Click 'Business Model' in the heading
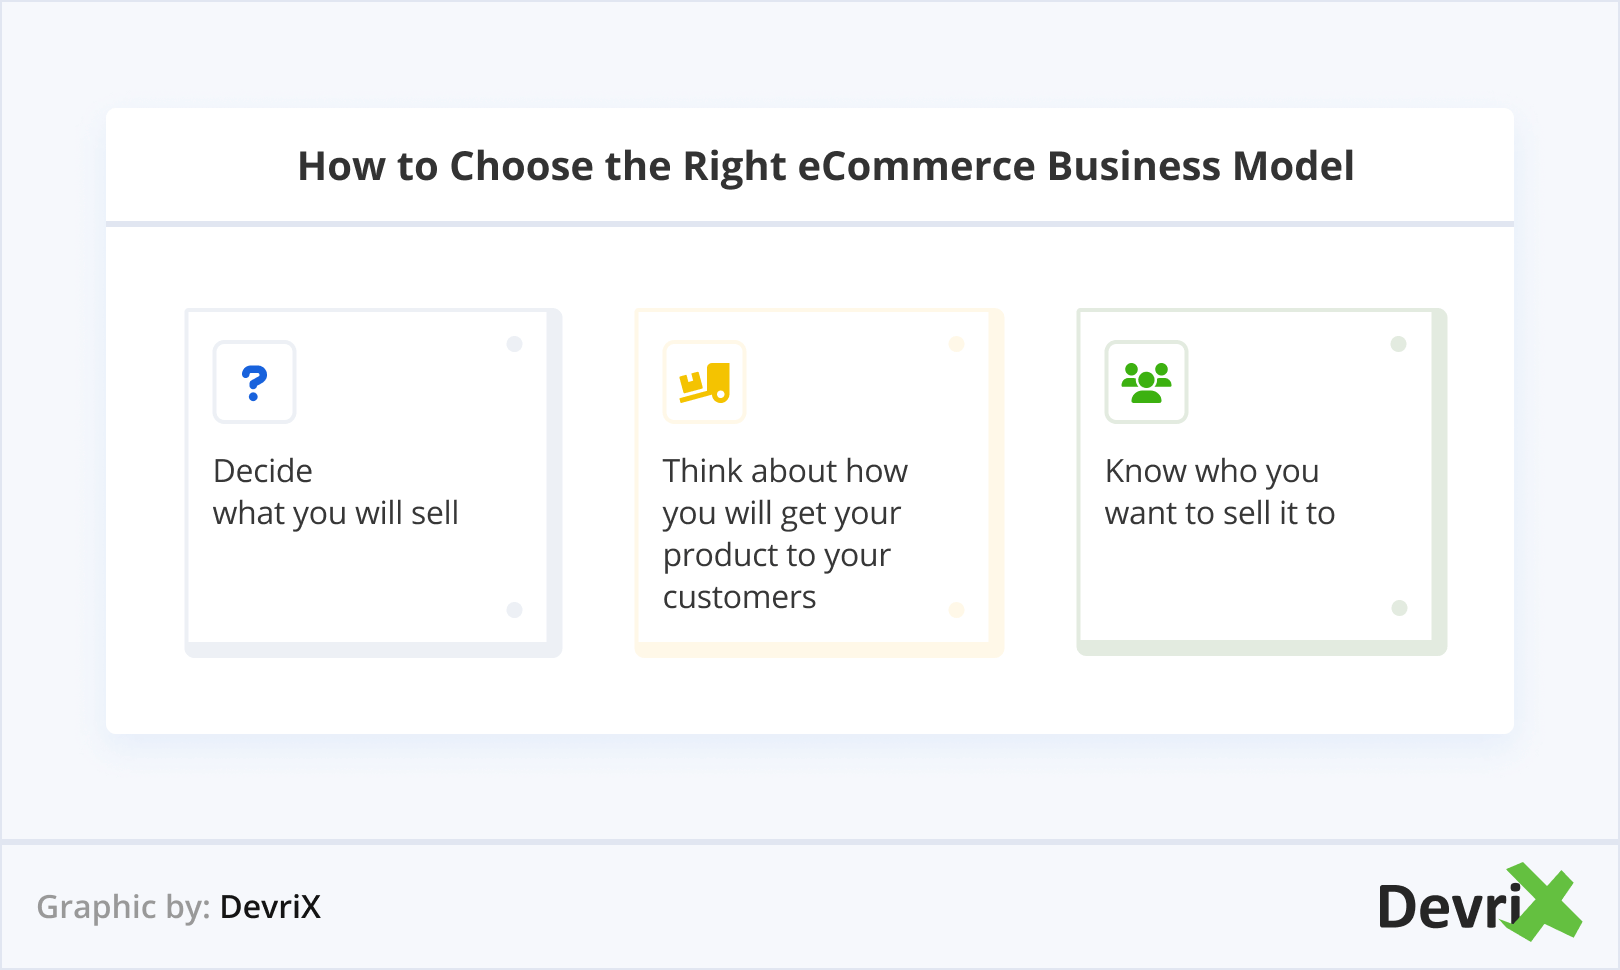The width and height of the screenshot is (1620, 970). [x=1200, y=166]
